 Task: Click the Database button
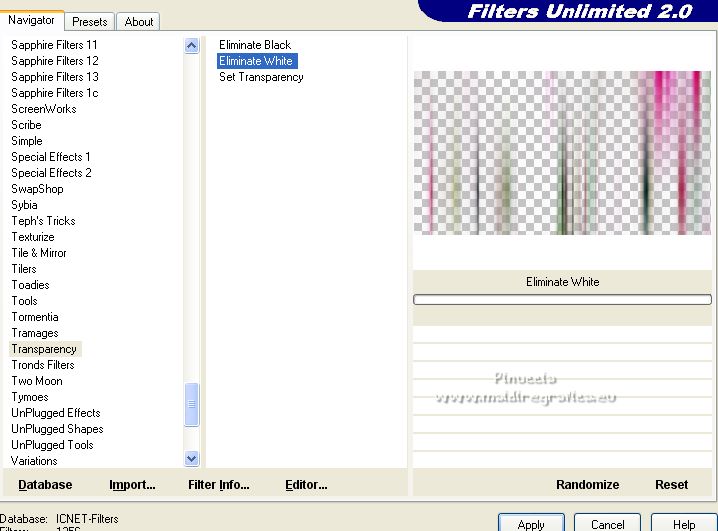45,484
